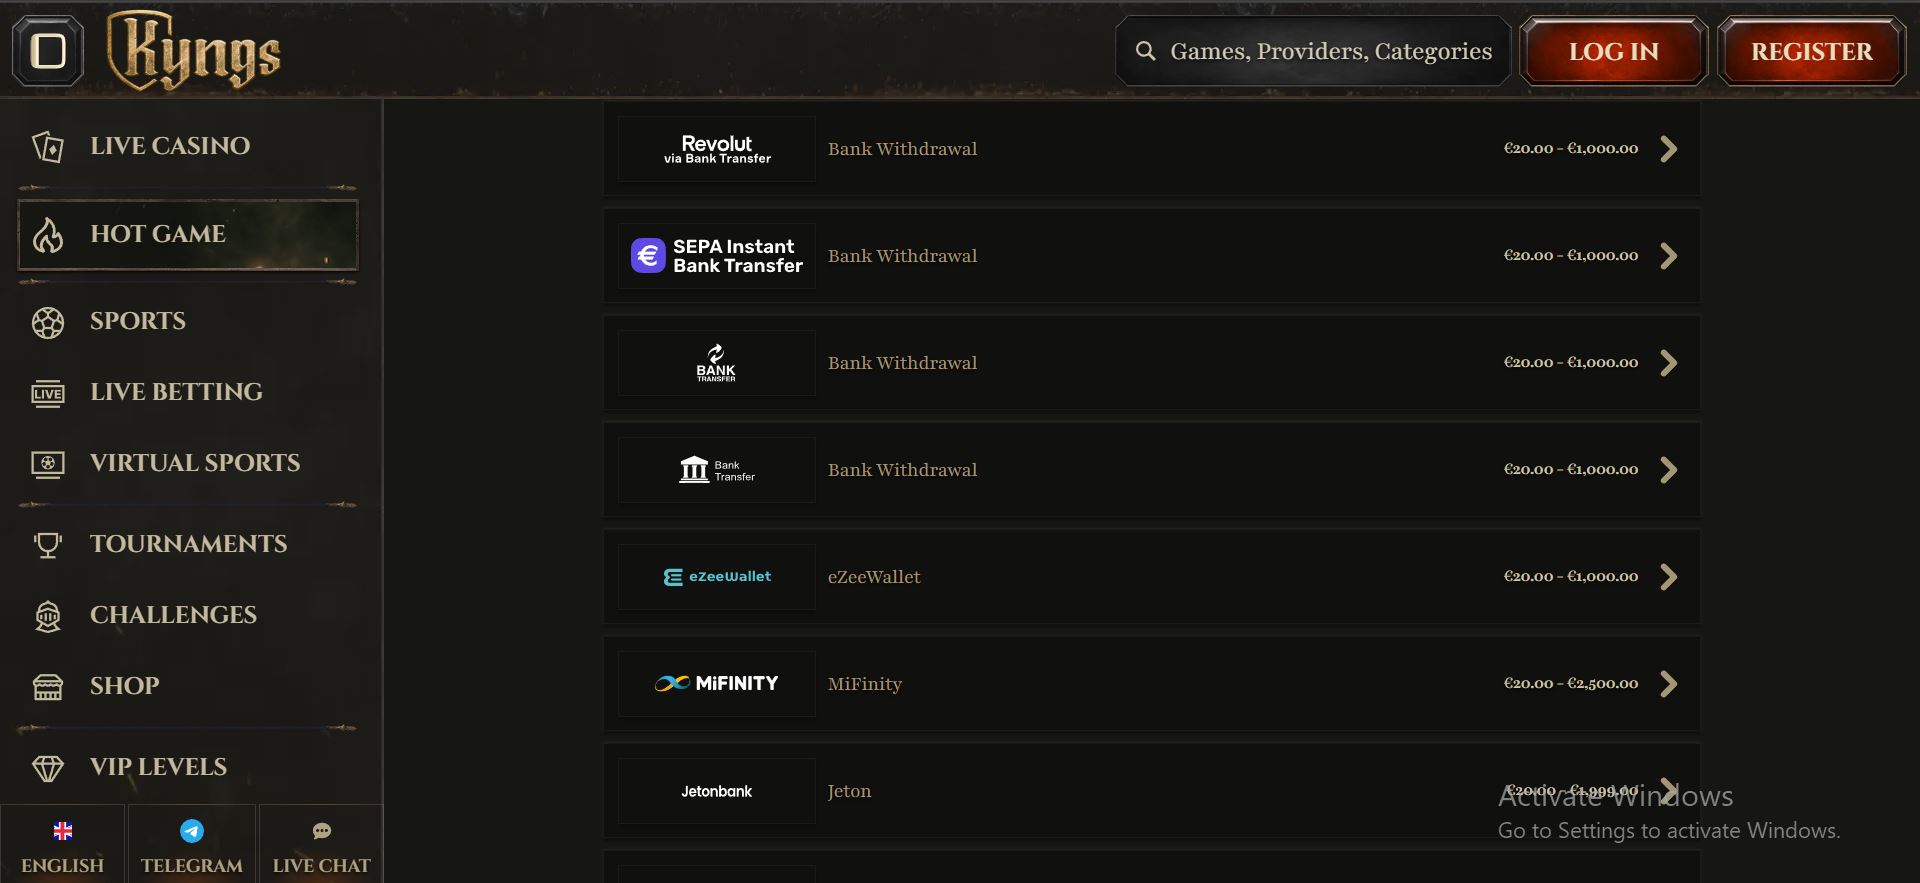
Task: Select the MiFinity €20.00 - €2,500.00 limit text
Action: pos(1571,684)
